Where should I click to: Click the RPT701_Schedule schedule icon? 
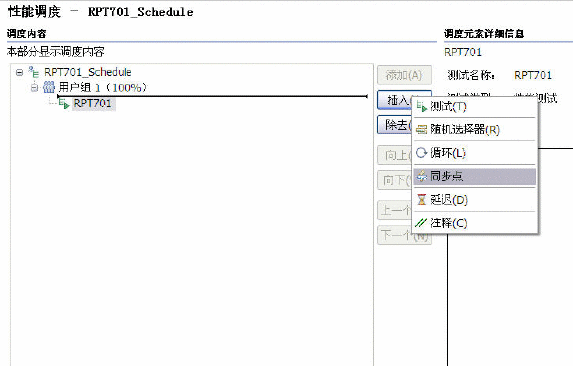(x=34, y=72)
